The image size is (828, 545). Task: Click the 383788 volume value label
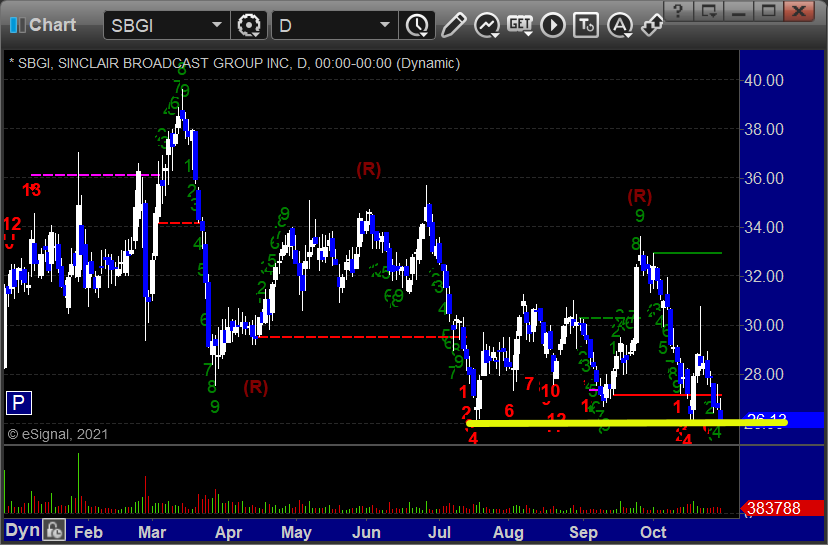pos(774,508)
